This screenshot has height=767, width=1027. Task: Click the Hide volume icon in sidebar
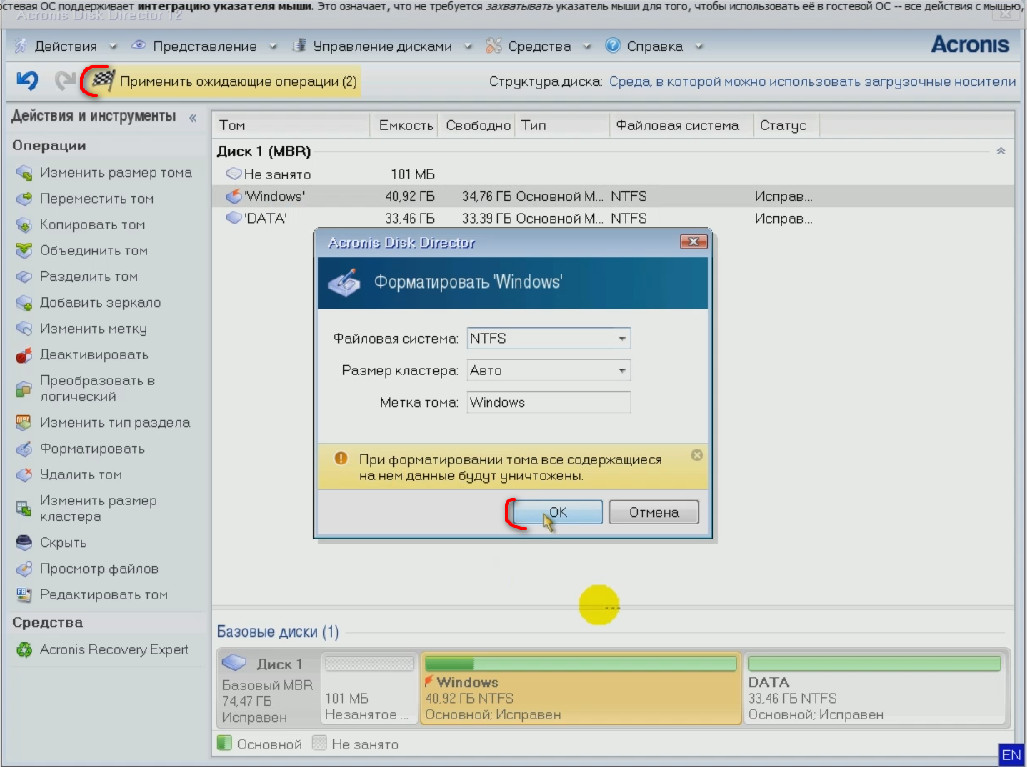coord(24,543)
